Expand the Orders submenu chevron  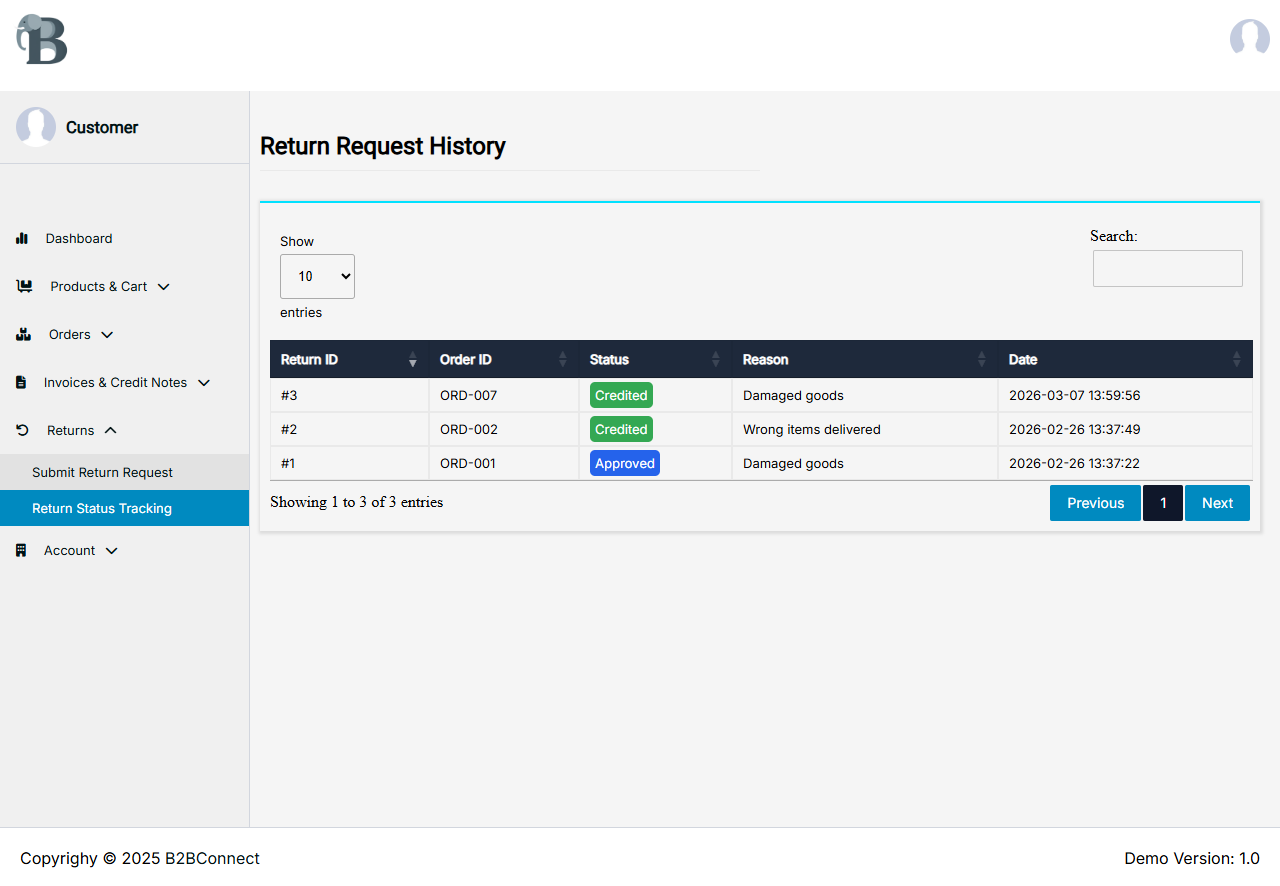107,335
